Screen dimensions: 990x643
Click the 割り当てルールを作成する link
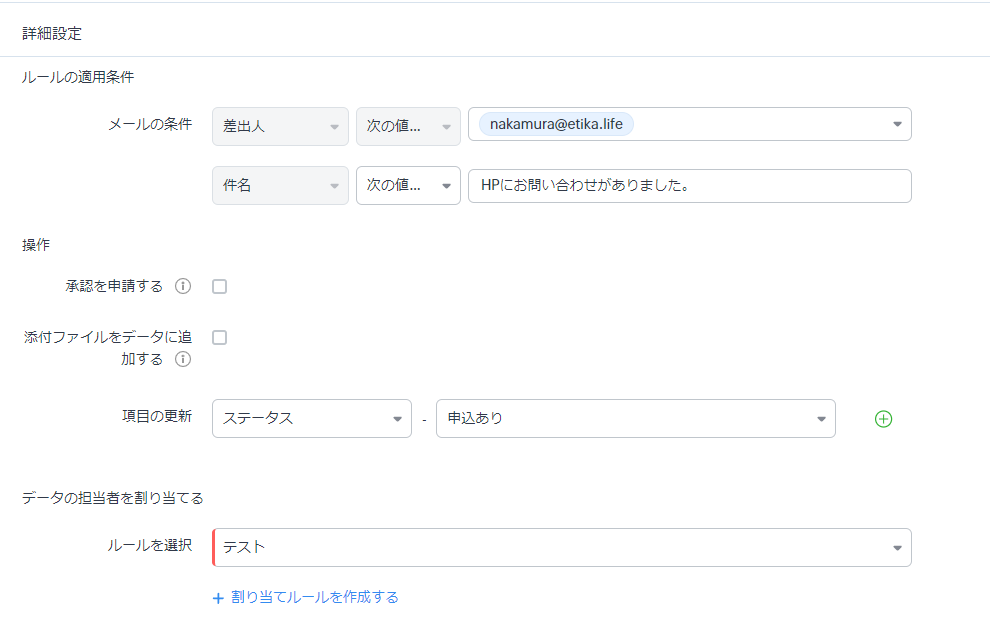pos(314,598)
